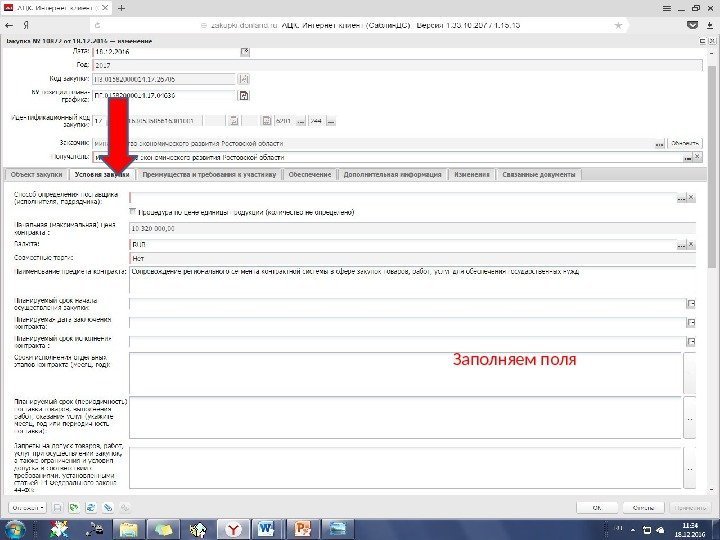Image resolution: width=720 pixels, height=540 pixels.
Task: Open the Объект закупки tab
Action: coord(36,174)
